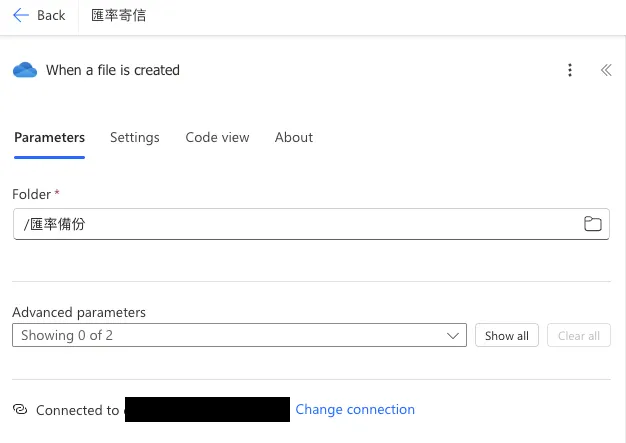626x443 pixels.
Task: Select the About tab
Action: click(294, 138)
